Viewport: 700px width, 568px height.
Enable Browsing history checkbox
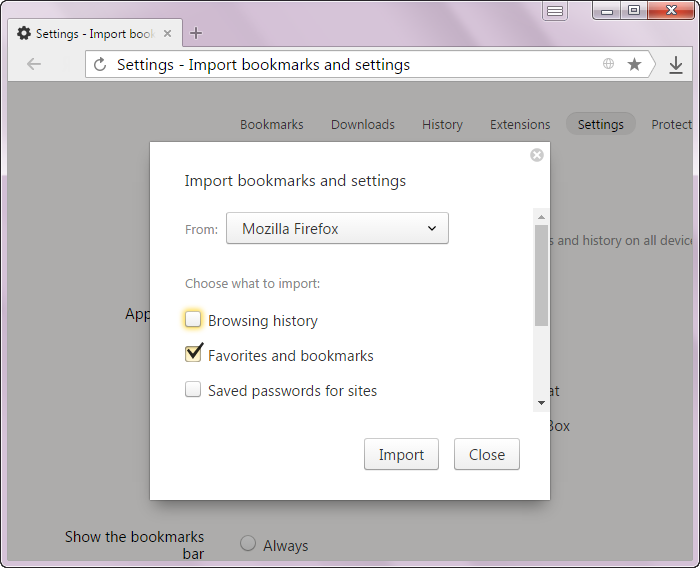click(193, 319)
